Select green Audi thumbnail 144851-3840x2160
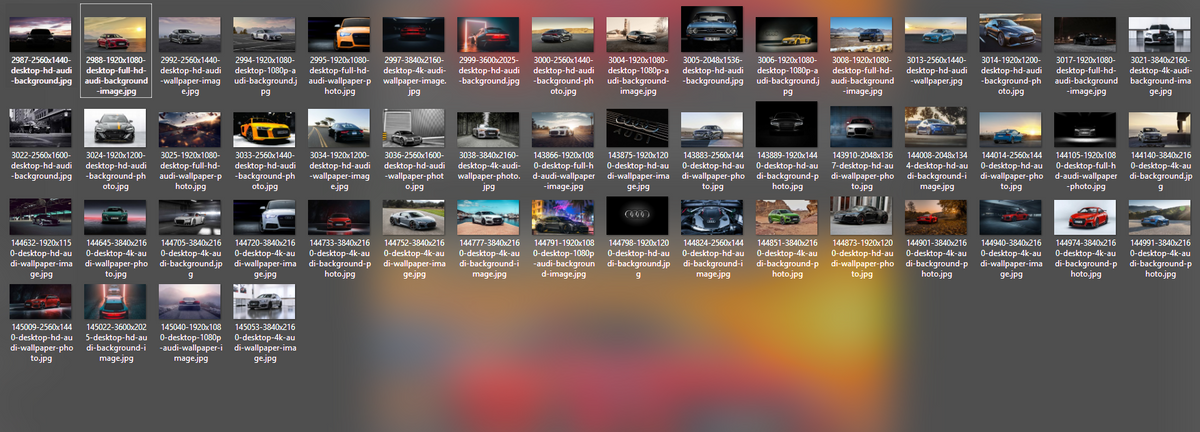This screenshot has width=1200, height=432. coord(788,216)
